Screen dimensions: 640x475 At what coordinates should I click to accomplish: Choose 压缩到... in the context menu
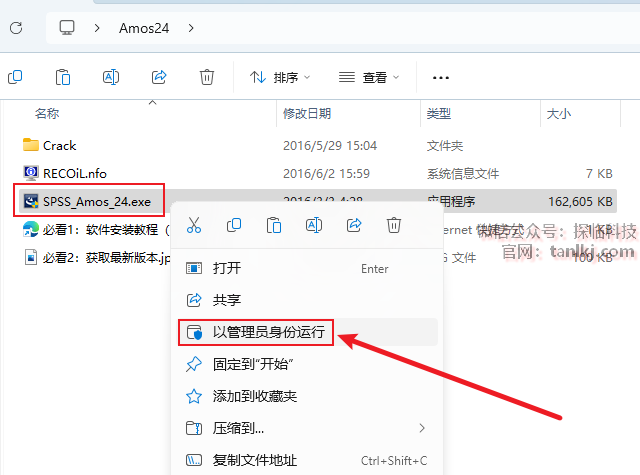[308, 428]
